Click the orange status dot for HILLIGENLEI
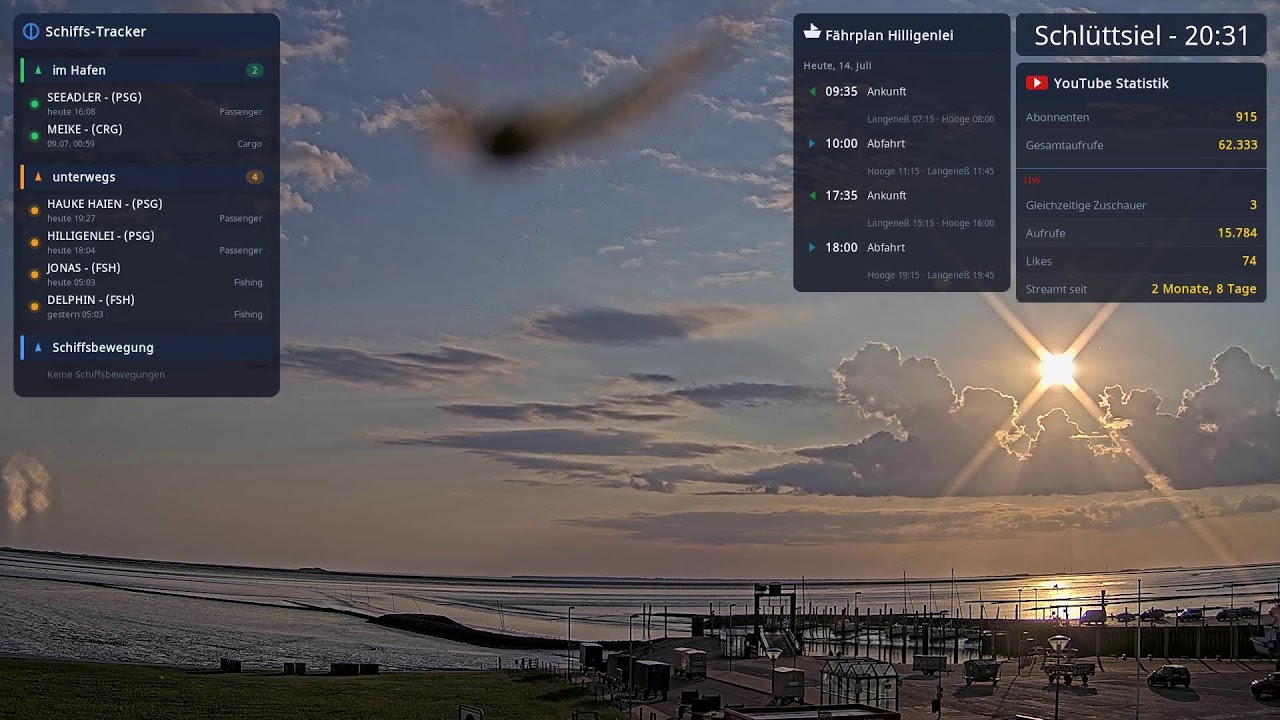 (34, 243)
